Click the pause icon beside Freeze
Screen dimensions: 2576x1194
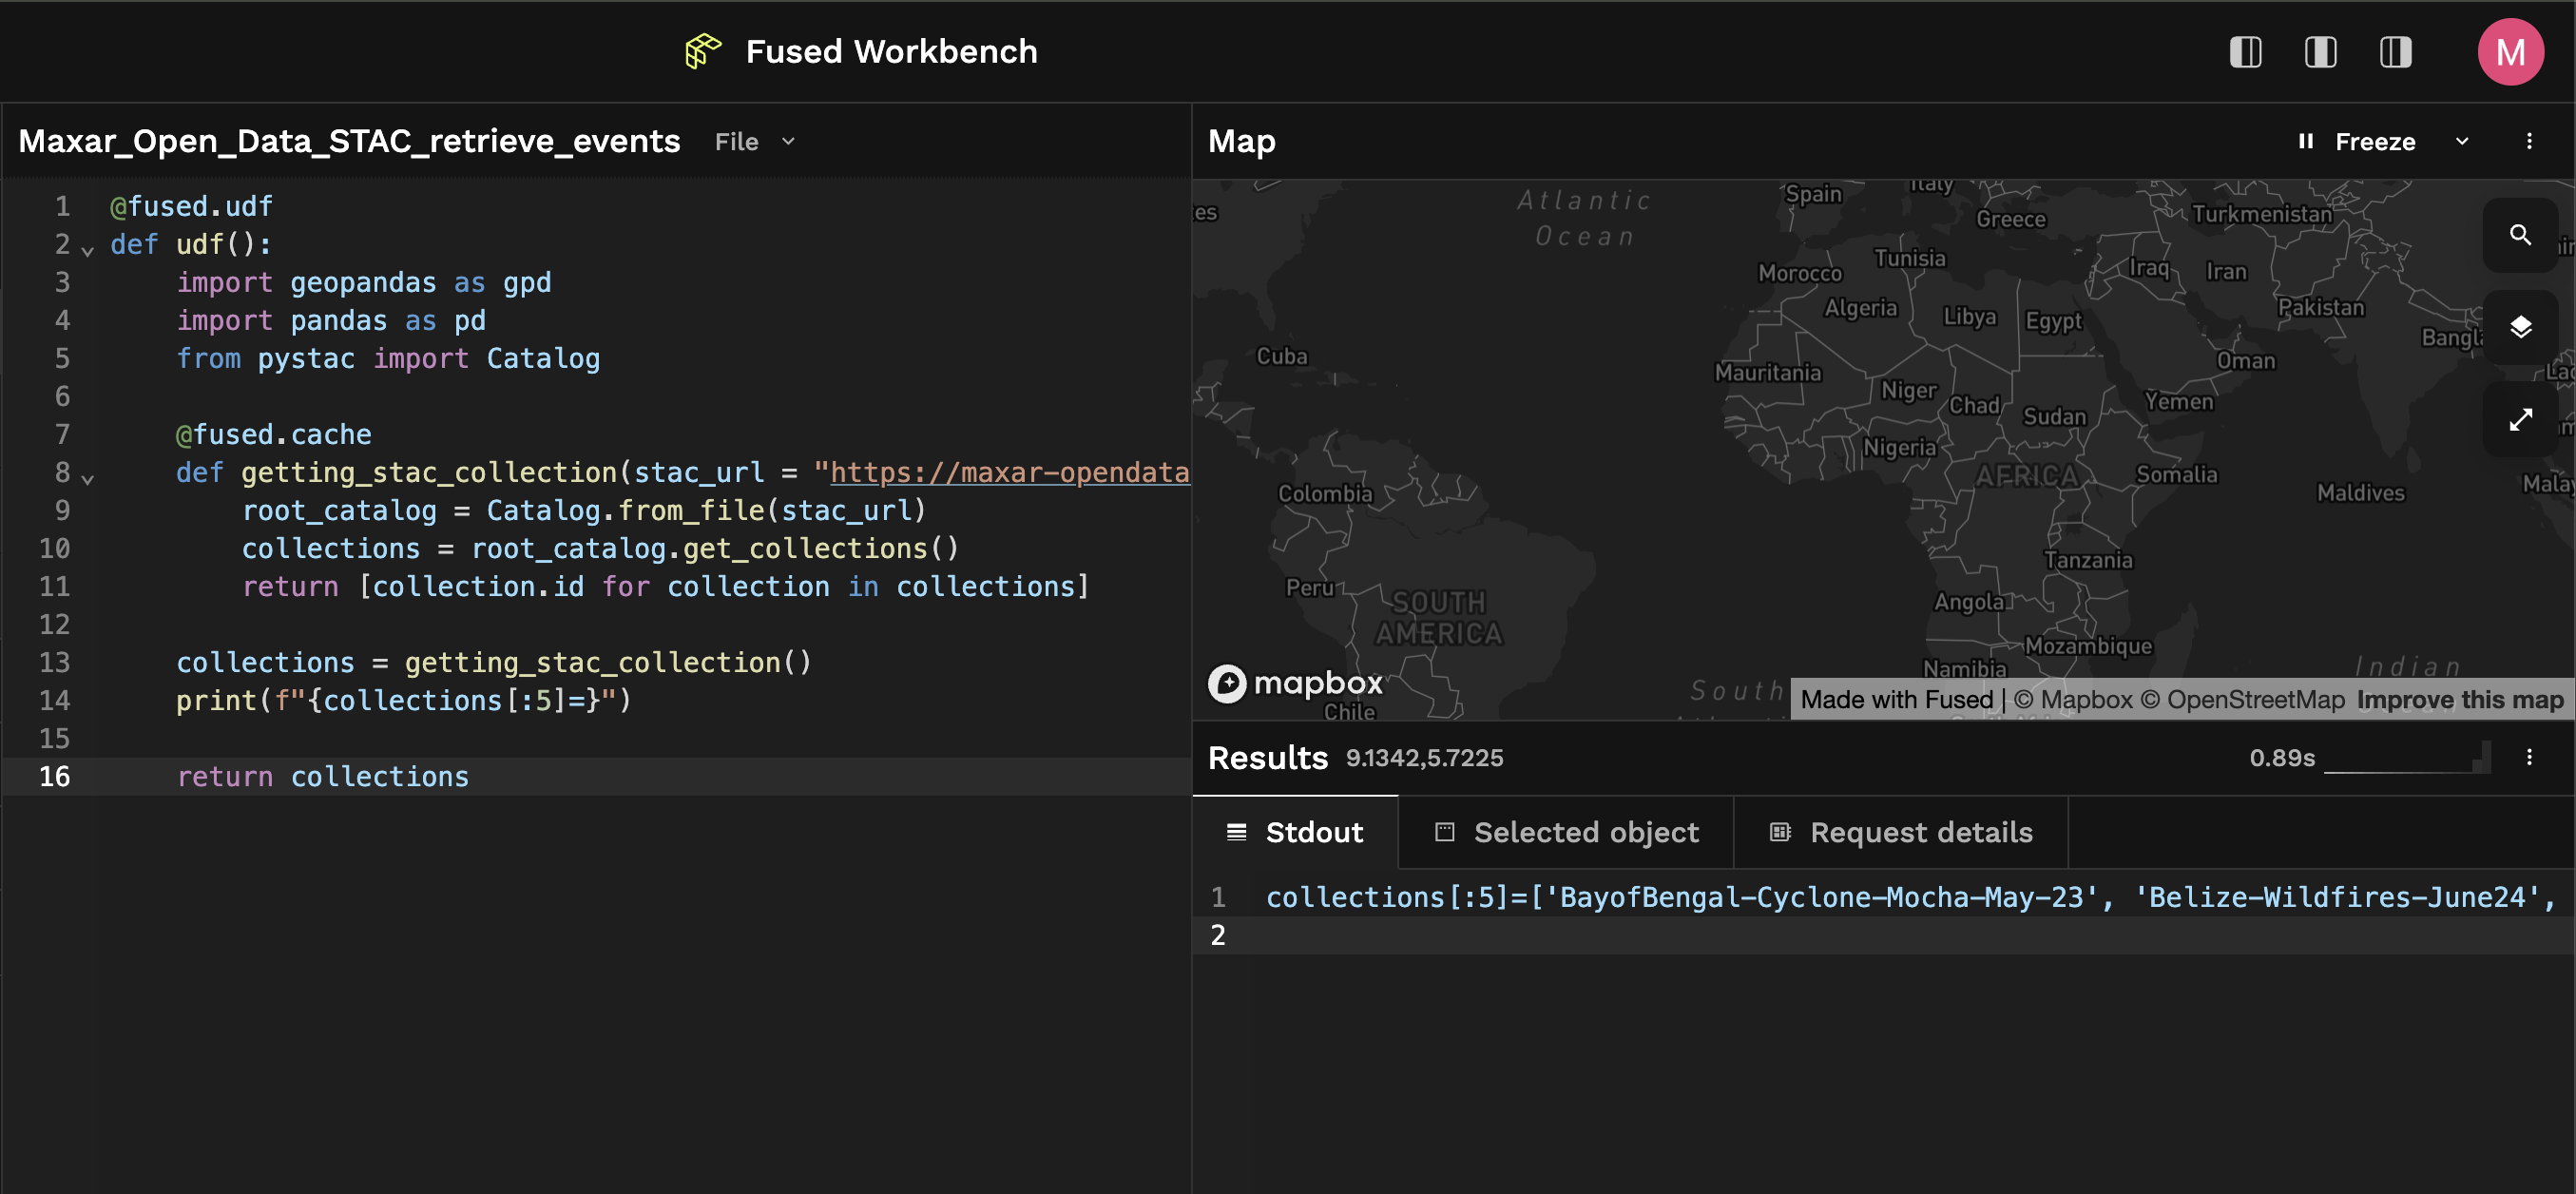coord(2306,141)
